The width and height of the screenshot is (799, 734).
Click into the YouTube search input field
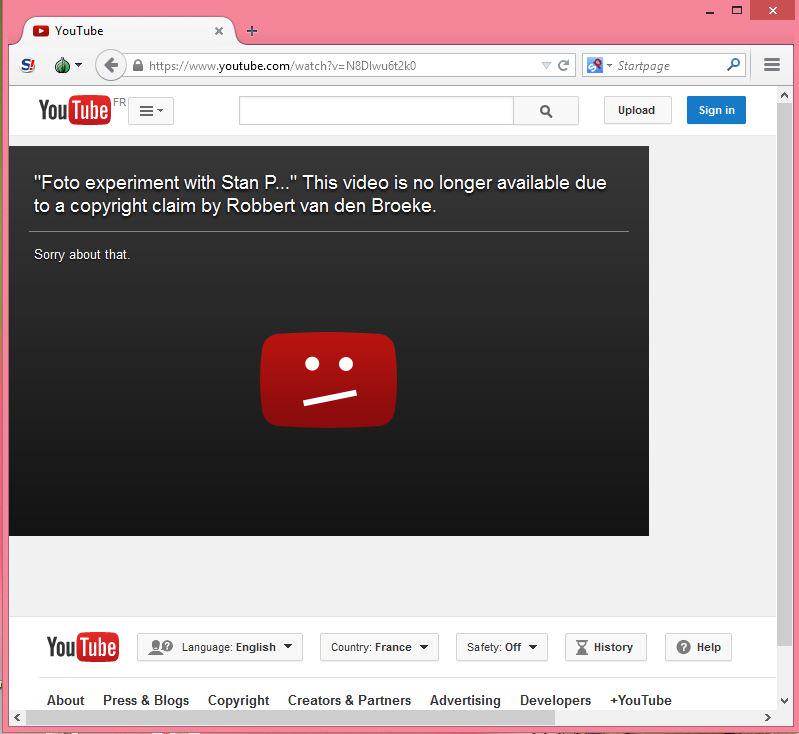pyautogui.click(x=376, y=111)
